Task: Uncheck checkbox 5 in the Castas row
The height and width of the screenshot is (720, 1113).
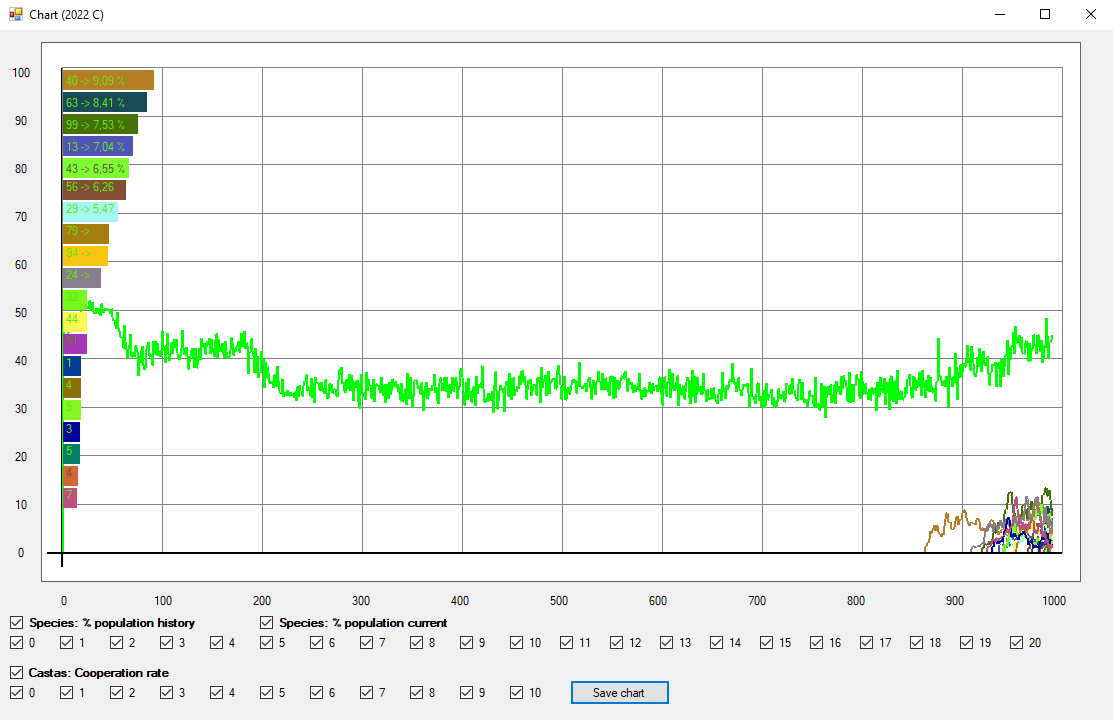Action: (x=267, y=693)
